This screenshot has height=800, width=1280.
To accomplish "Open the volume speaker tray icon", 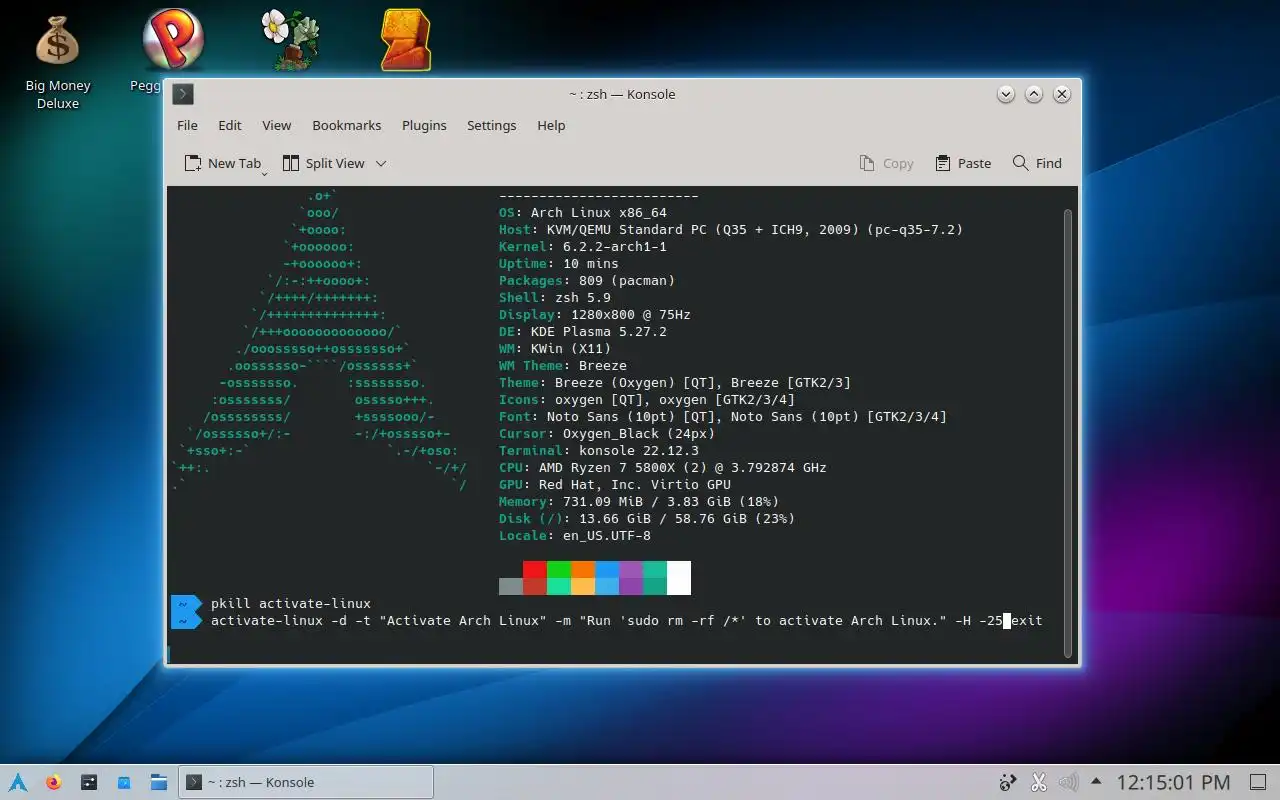I will point(1068,782).
